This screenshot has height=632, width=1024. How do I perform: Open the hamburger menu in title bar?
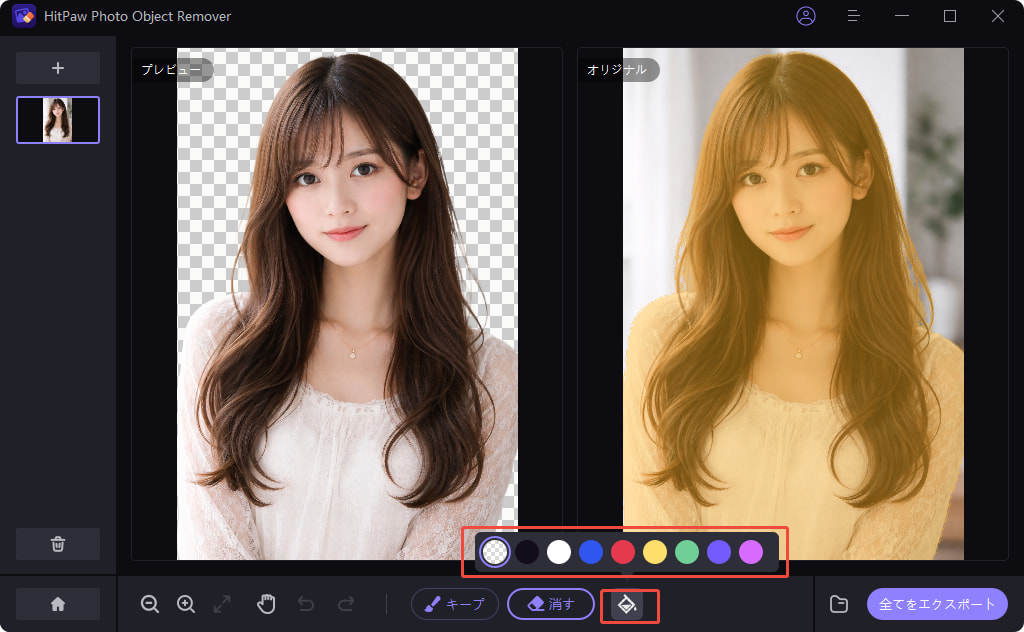click(854, 16)
